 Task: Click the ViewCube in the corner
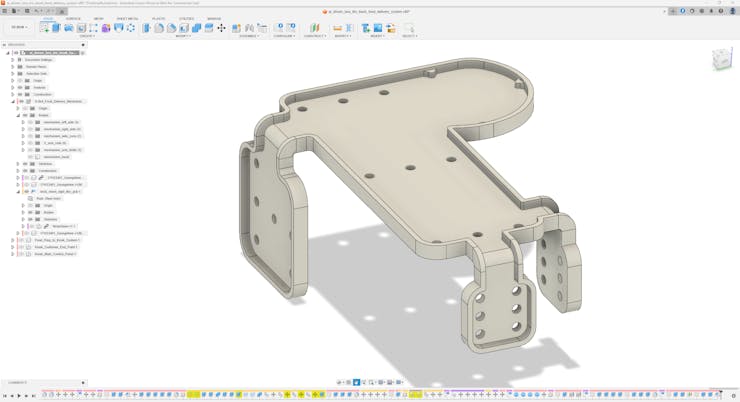click(721, 60)
